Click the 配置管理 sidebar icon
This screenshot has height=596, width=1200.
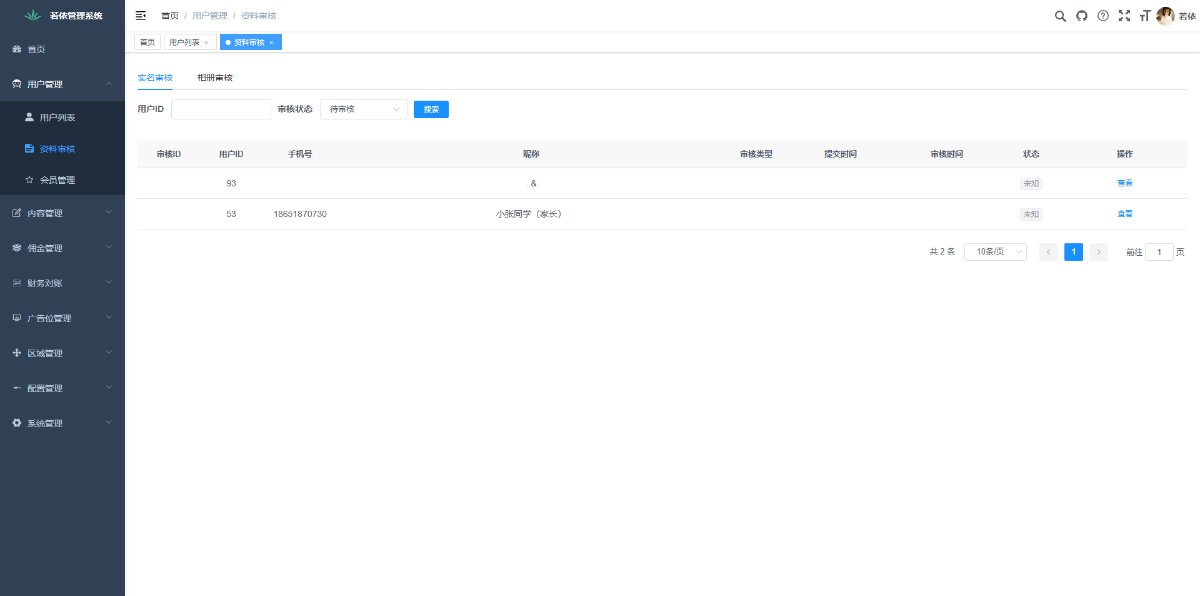click(x=16, y=387)
